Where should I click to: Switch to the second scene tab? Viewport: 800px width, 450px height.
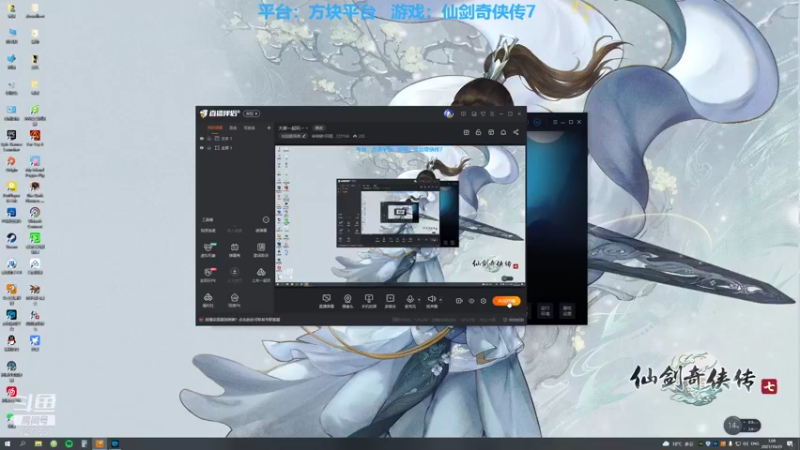tap(233, 128)
